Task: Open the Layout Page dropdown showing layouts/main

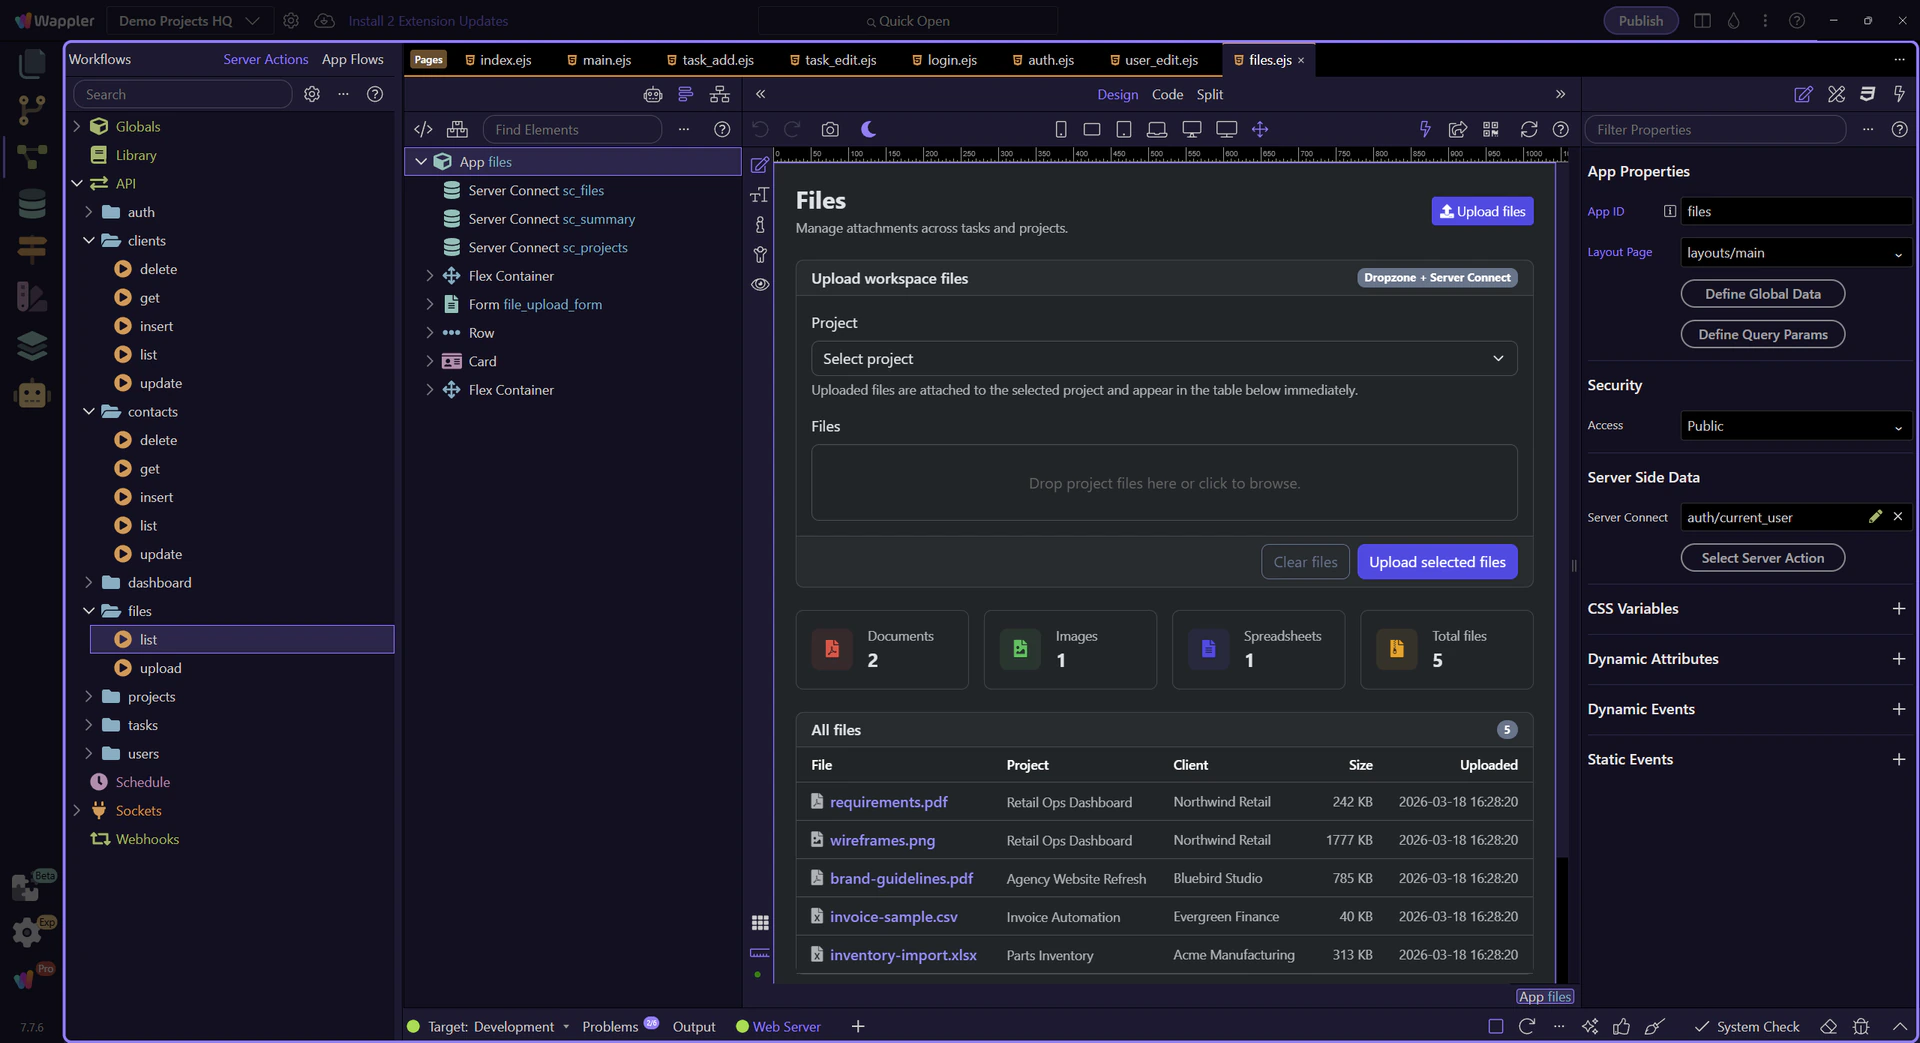Action: [1795, 253]
